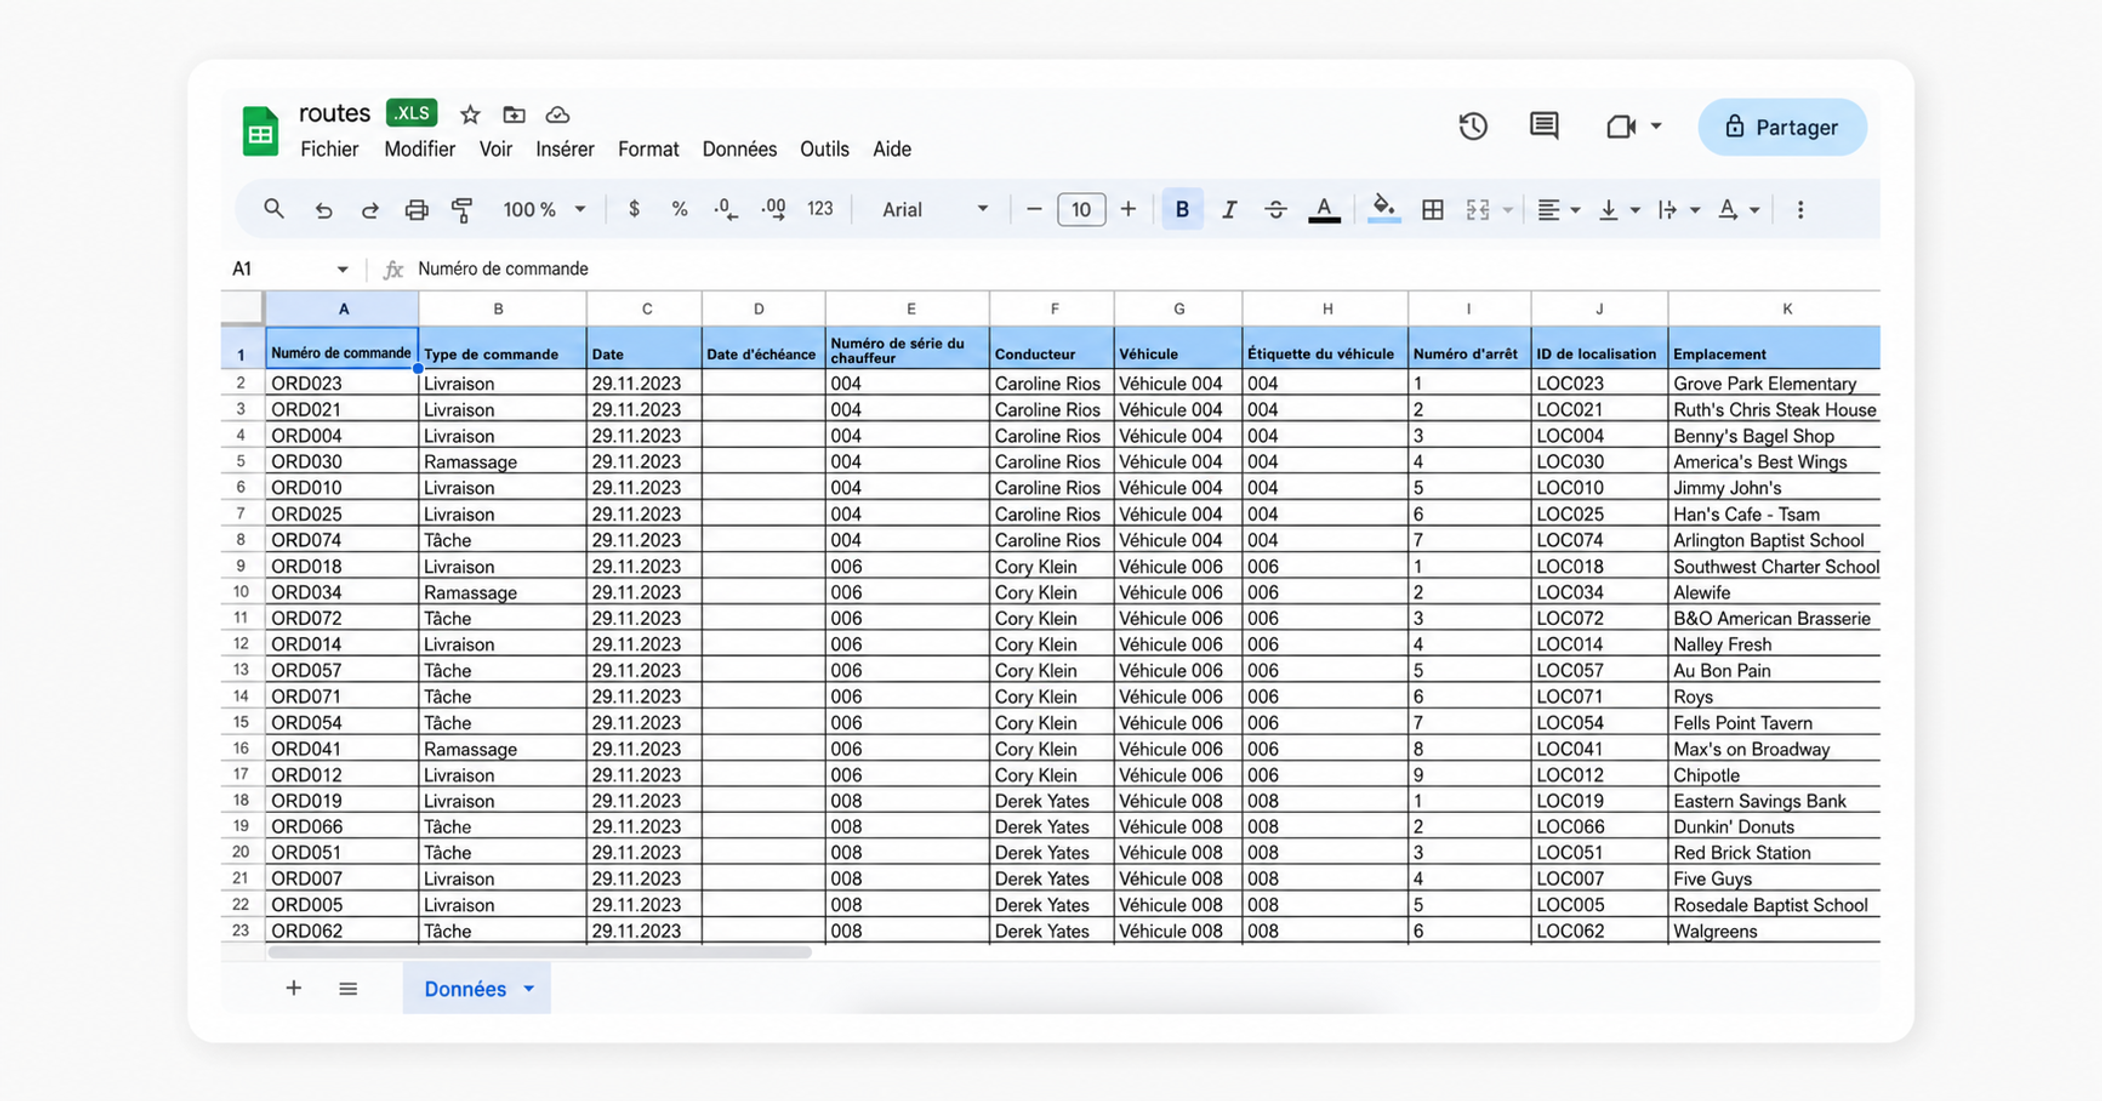
Task: Open the fill color picker
Action: pyautogui.click(x=1384, y=209)
